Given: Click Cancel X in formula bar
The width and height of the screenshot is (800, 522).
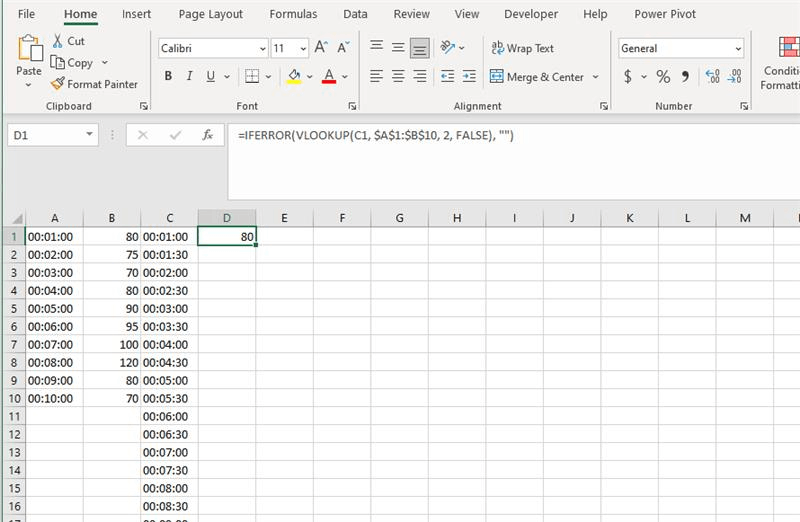Looking at the screenshot, I should [143, 135].
